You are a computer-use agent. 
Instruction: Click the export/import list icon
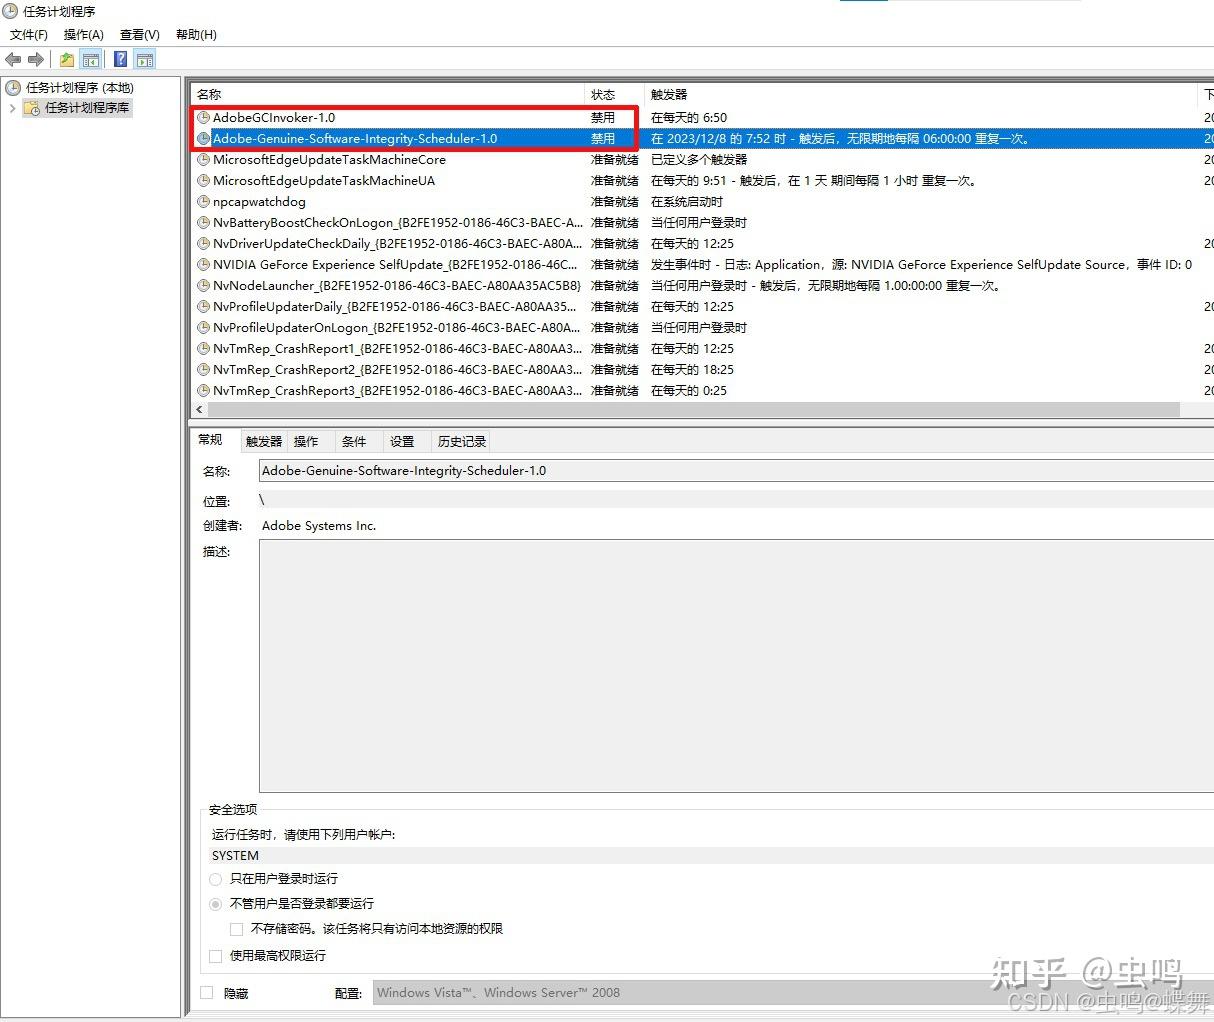[x=66, y=59]
